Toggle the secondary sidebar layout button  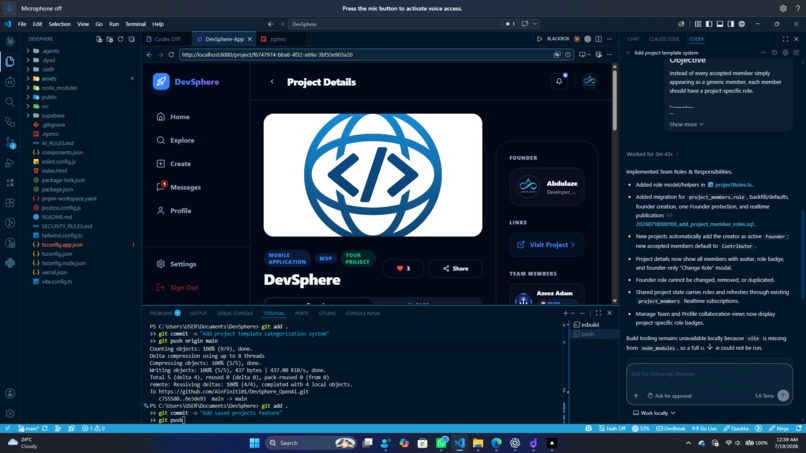point(730,24)
